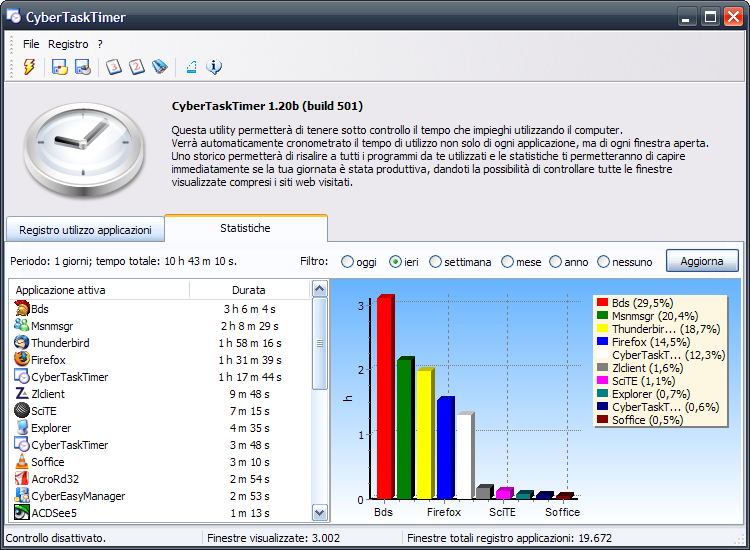The width and height of the screenshot is (750, 550).
Task: Click the list scrollbar up arrow
Action: pyautogui.click(x=320, y=289)
